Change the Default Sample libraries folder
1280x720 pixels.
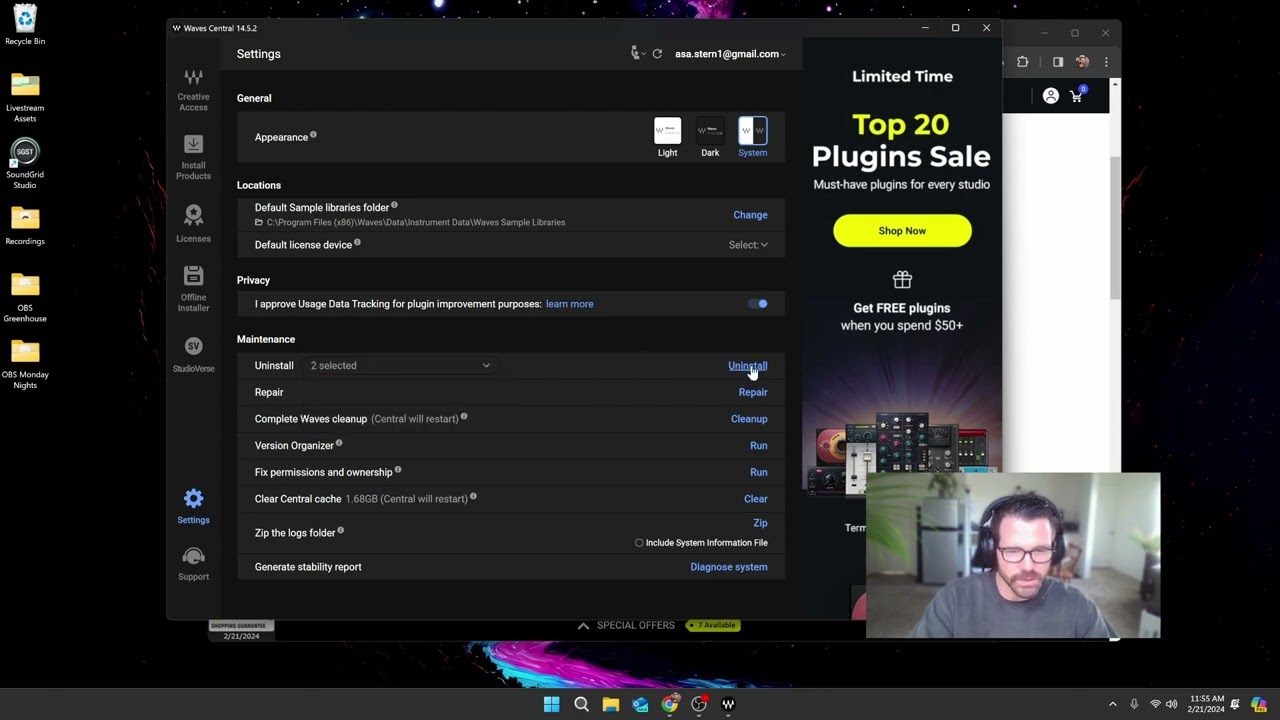750,215
